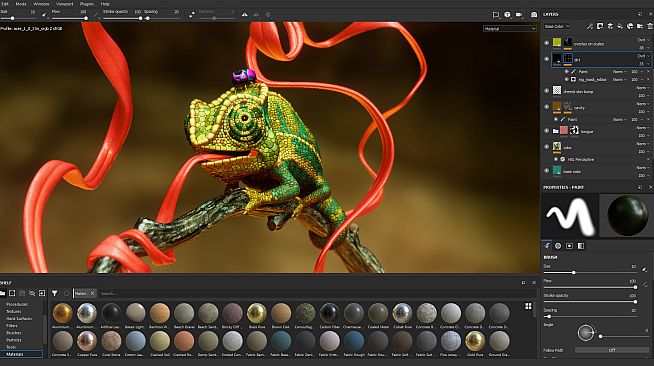Viewport: 654px width, 366px height.
Task: Click the Shelf open folder icon
Action: tap(3, 293)
